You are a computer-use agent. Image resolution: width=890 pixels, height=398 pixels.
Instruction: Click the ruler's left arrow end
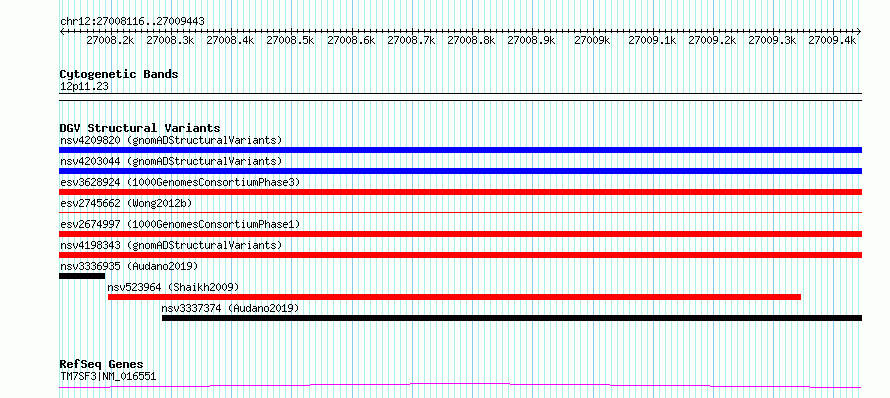[62, 31]
